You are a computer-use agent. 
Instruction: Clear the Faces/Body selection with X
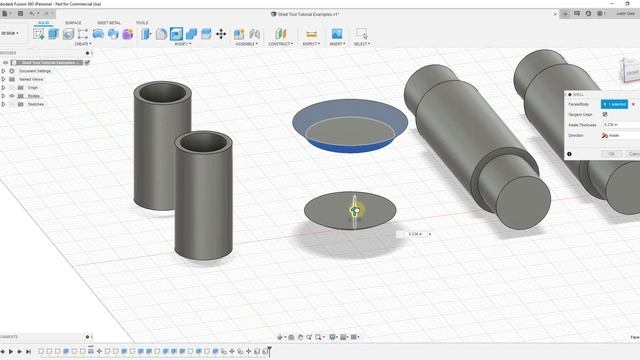tap(633, 104)
